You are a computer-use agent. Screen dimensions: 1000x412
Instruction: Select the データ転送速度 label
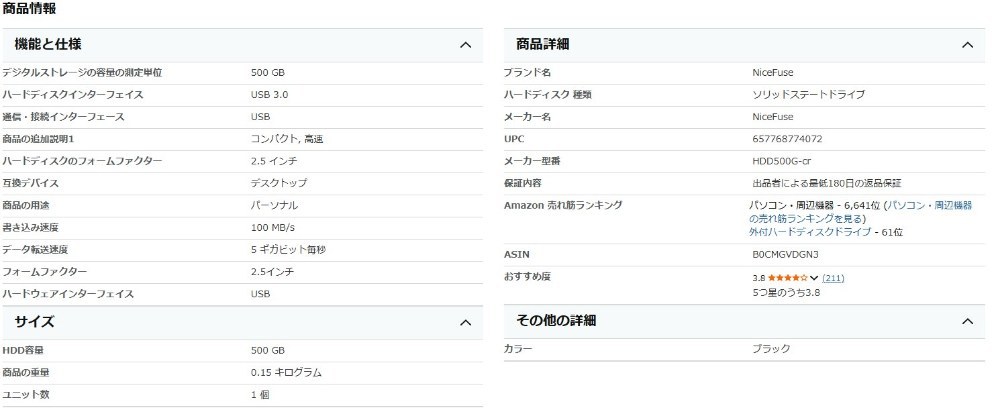click(x=35, y=250)
